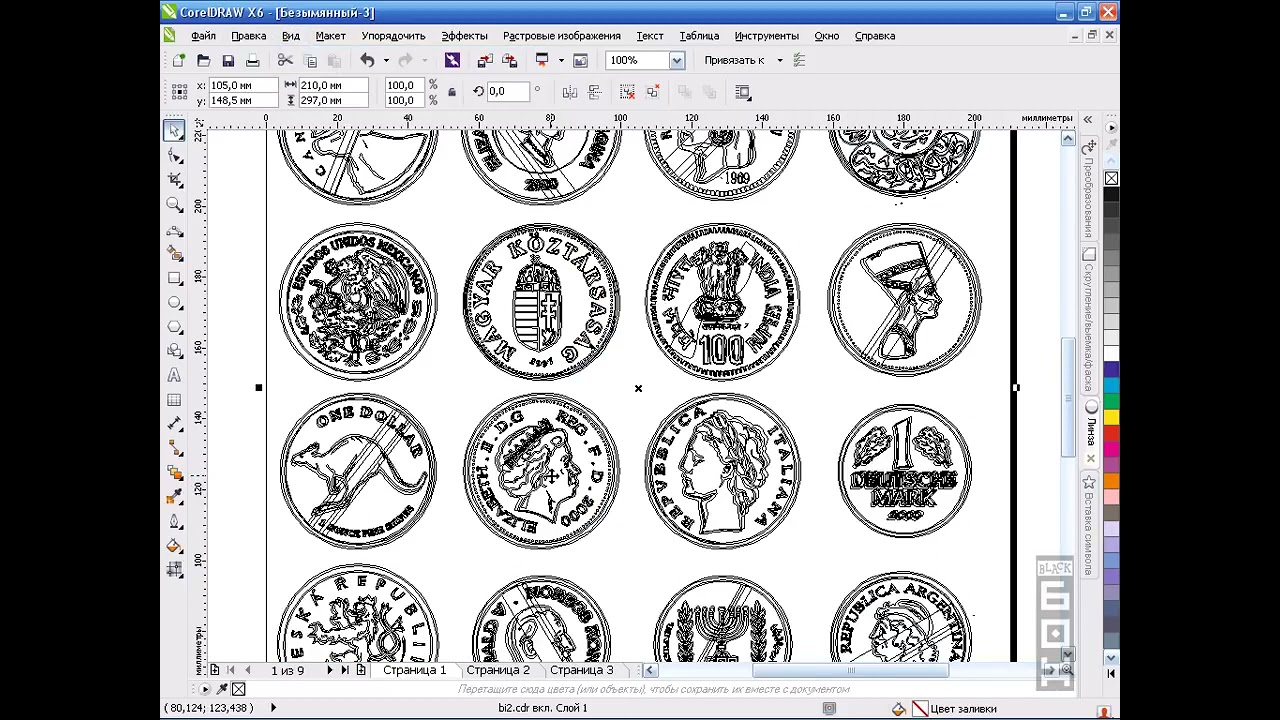The width and height of the screenshot is (1280, 720).
Task: Select the Crop tool
Action: tap(175, 180)
